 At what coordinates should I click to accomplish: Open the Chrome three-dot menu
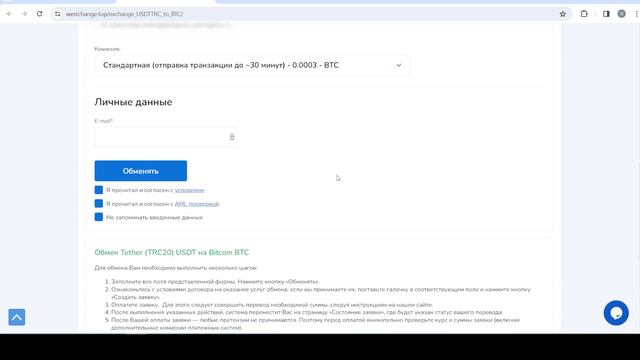636,14
